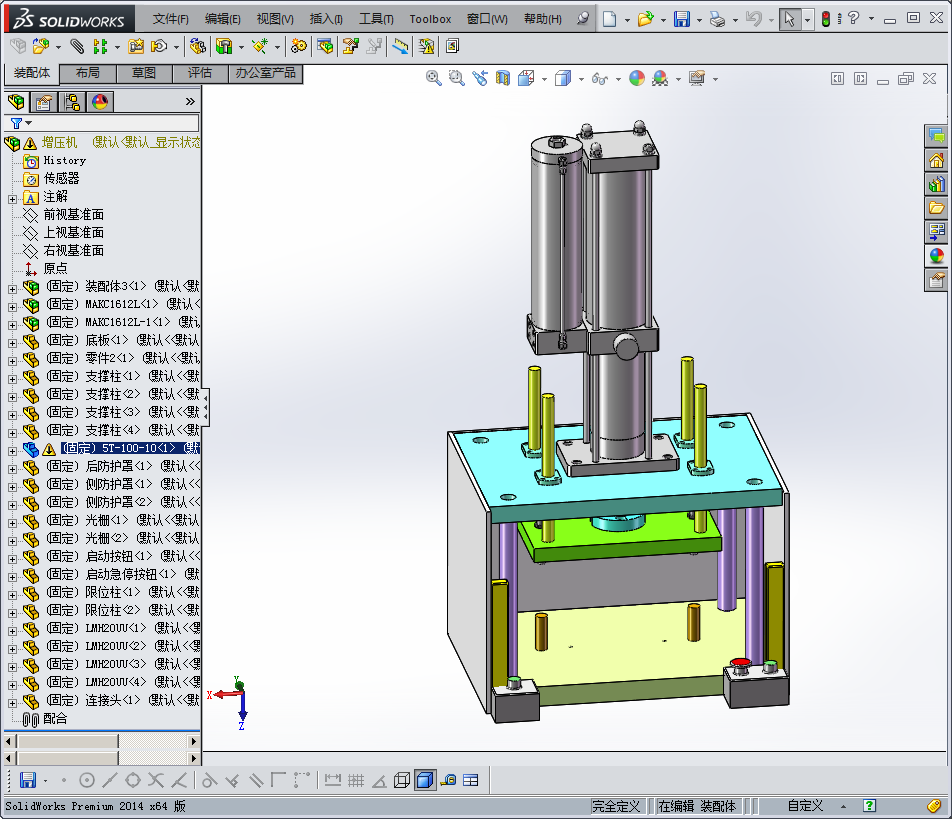Toggle the grid snap icon in bottom toolbar
Screen dimensions: 952x819
(x=356, y=780)
